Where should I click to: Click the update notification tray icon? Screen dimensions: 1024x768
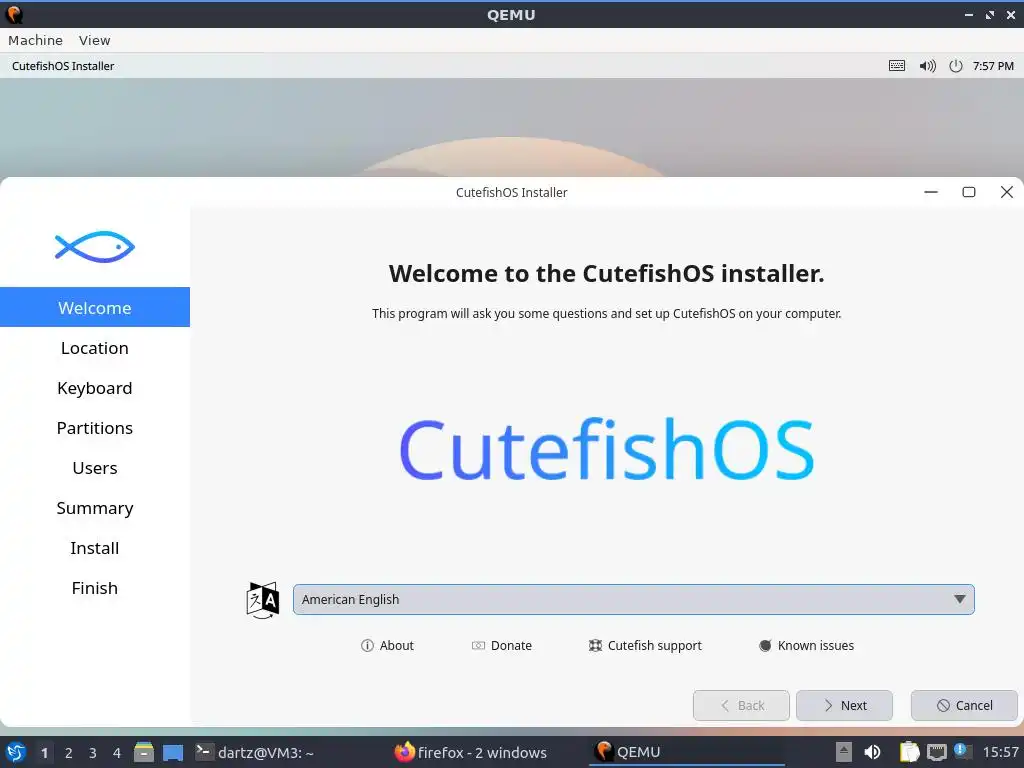(961, 751)
